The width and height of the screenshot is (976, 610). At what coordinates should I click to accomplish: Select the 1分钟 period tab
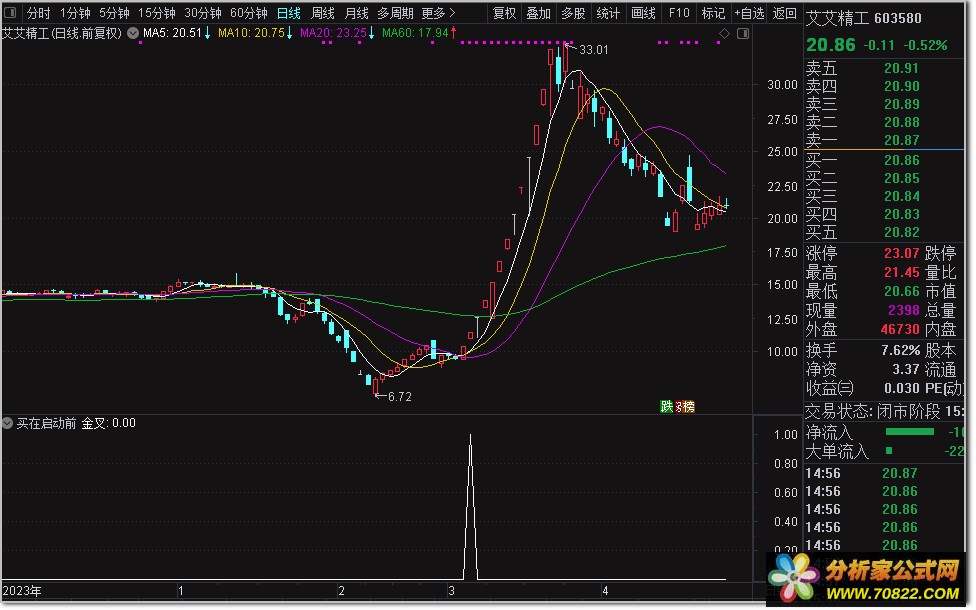[x=75, y=13]
